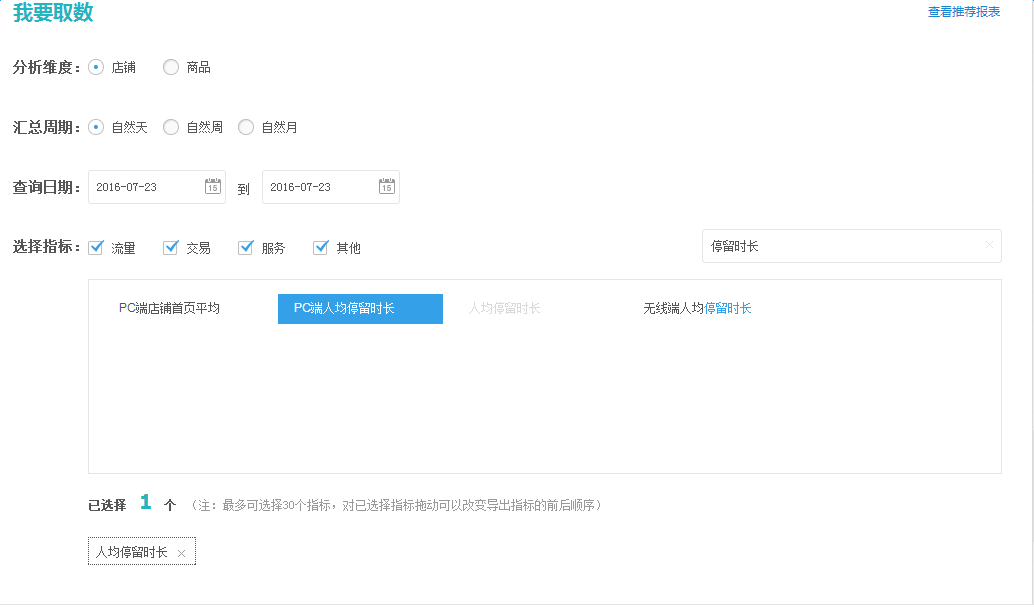The height and width of the screenshot is (607, 1034).
Task: Uncheck the 流量 indicator checkbox
Action: pos(96,247)
